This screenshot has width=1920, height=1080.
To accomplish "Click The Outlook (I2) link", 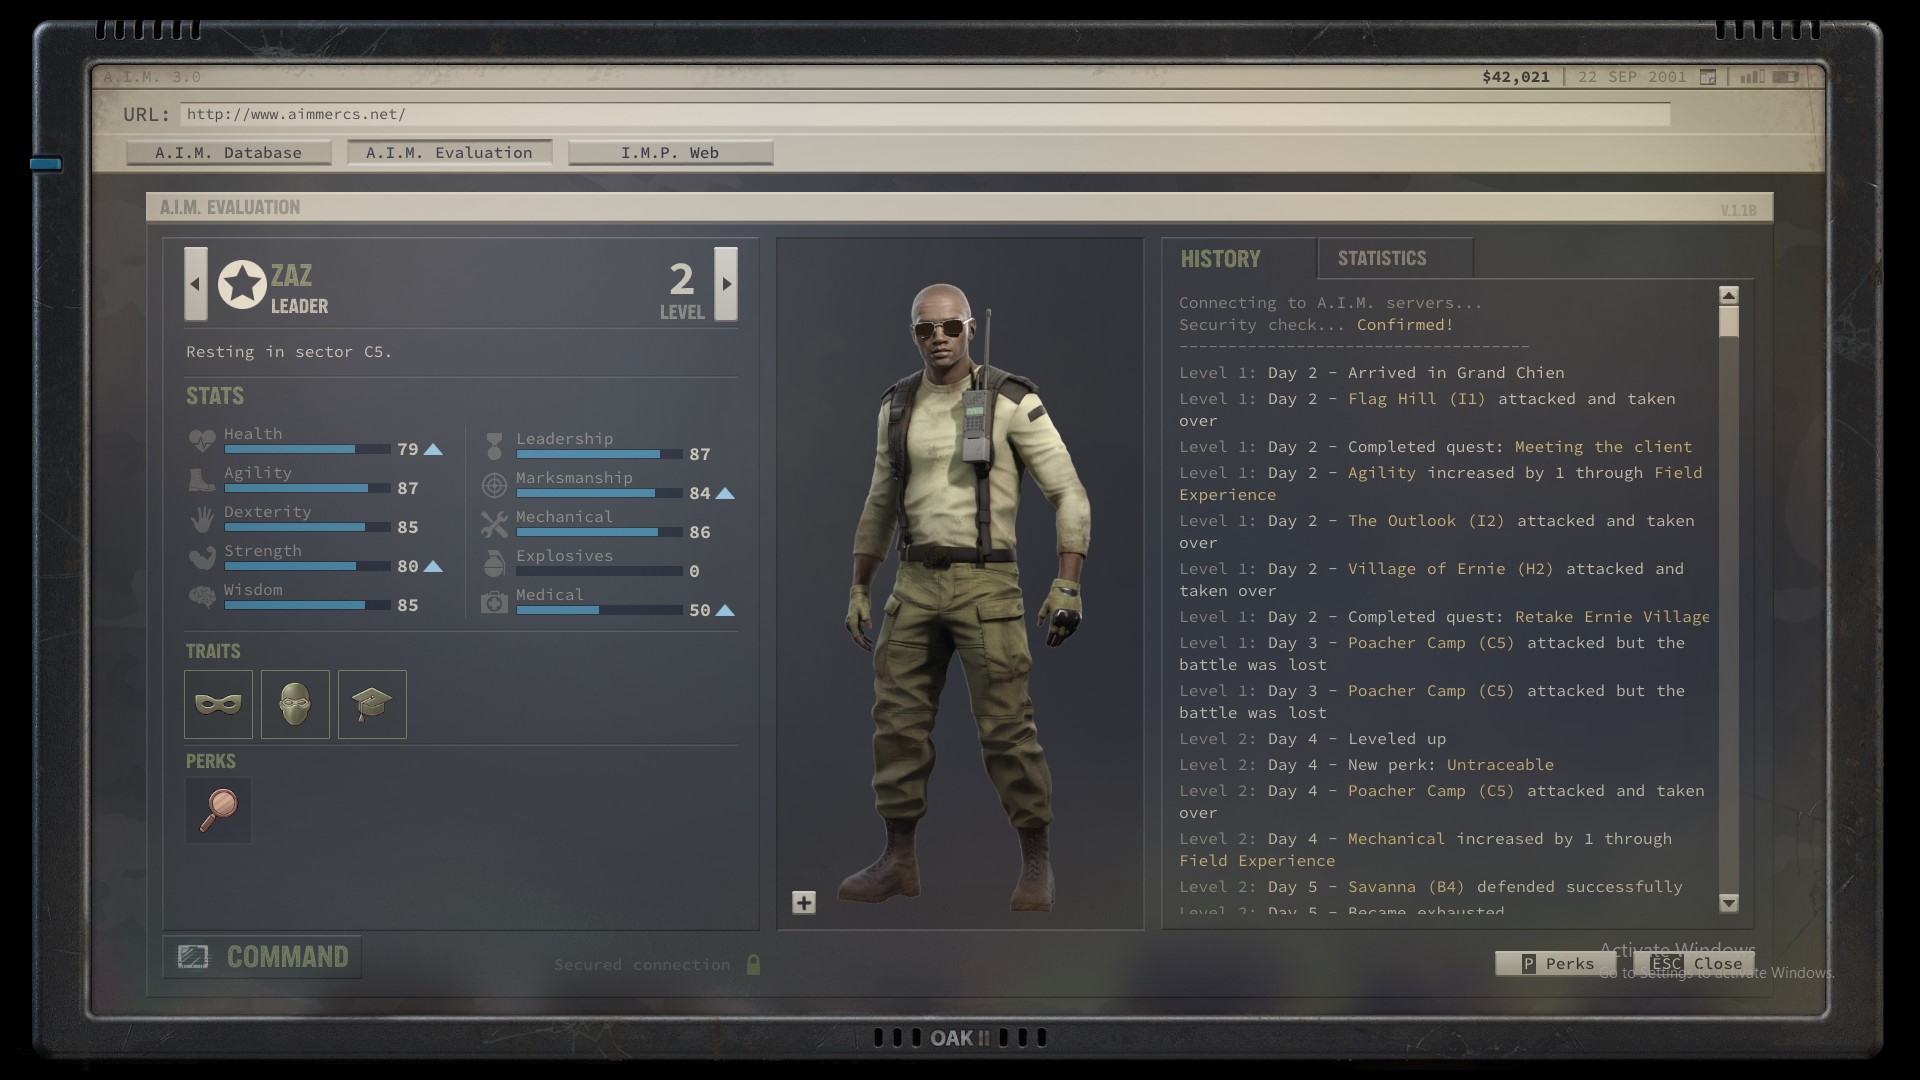I will (1426, 521).
